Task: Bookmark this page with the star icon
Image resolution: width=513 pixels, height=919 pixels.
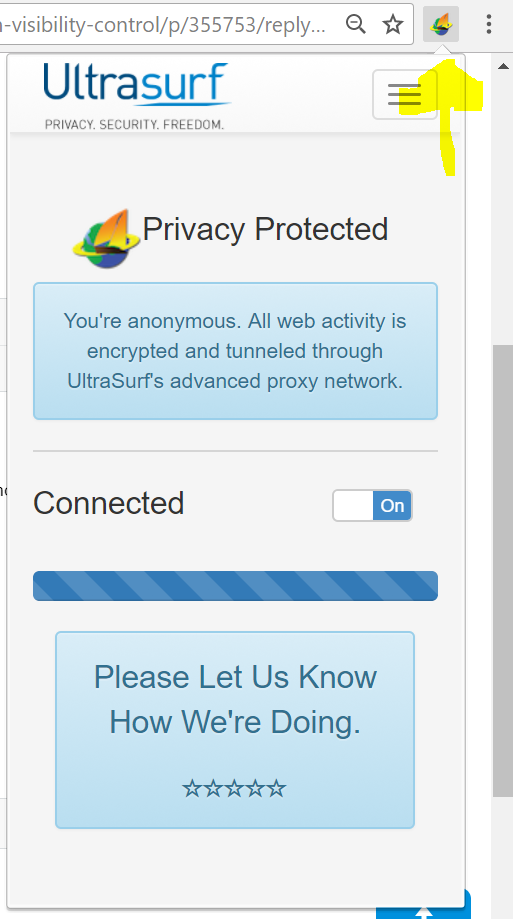Action: pyautogui.click(x=392, y=24)
